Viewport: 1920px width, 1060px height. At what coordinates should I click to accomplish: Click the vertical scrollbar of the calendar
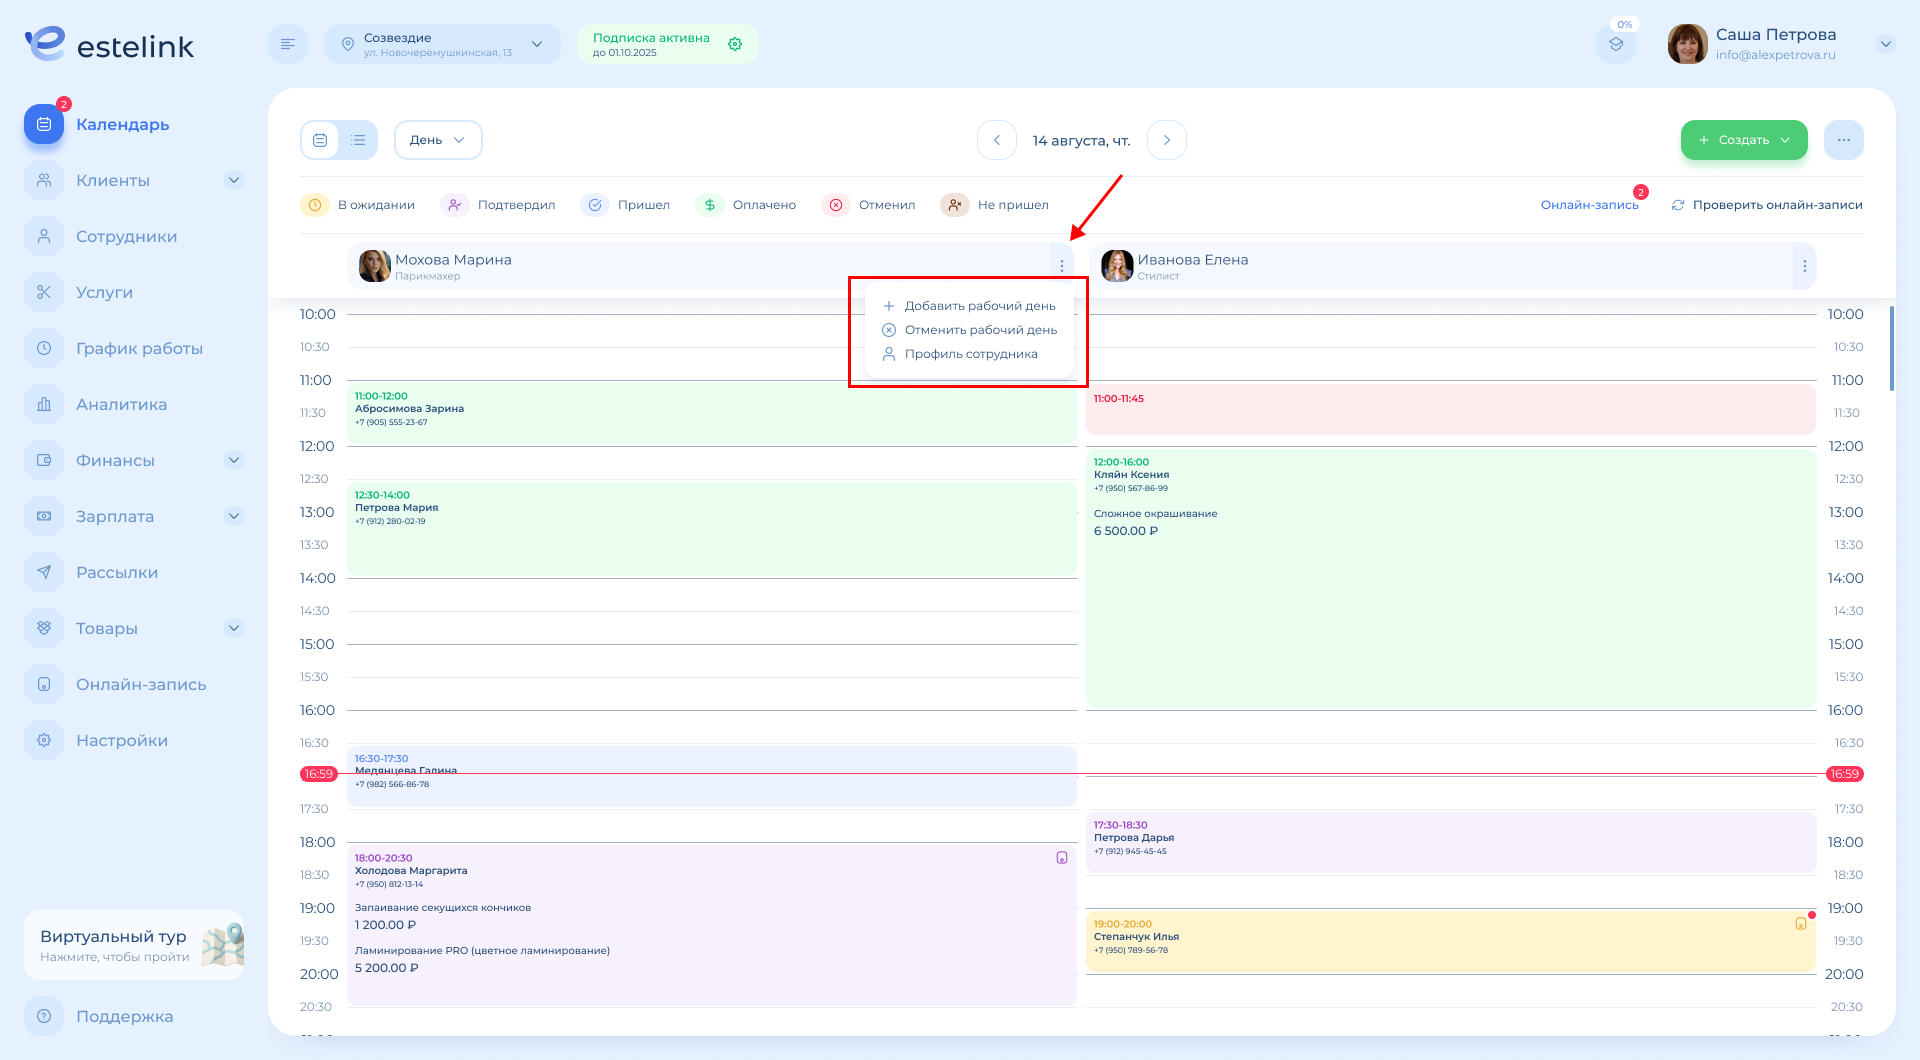(x=1891, y=350)
